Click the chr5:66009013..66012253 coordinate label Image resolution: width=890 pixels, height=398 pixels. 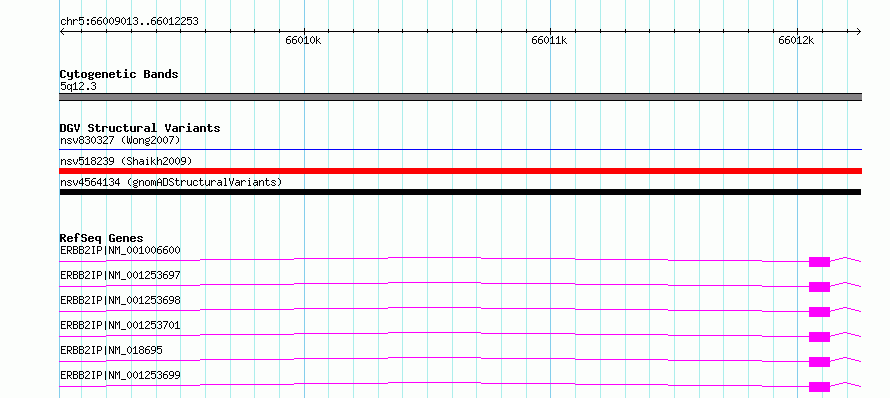tap(129, 22)
